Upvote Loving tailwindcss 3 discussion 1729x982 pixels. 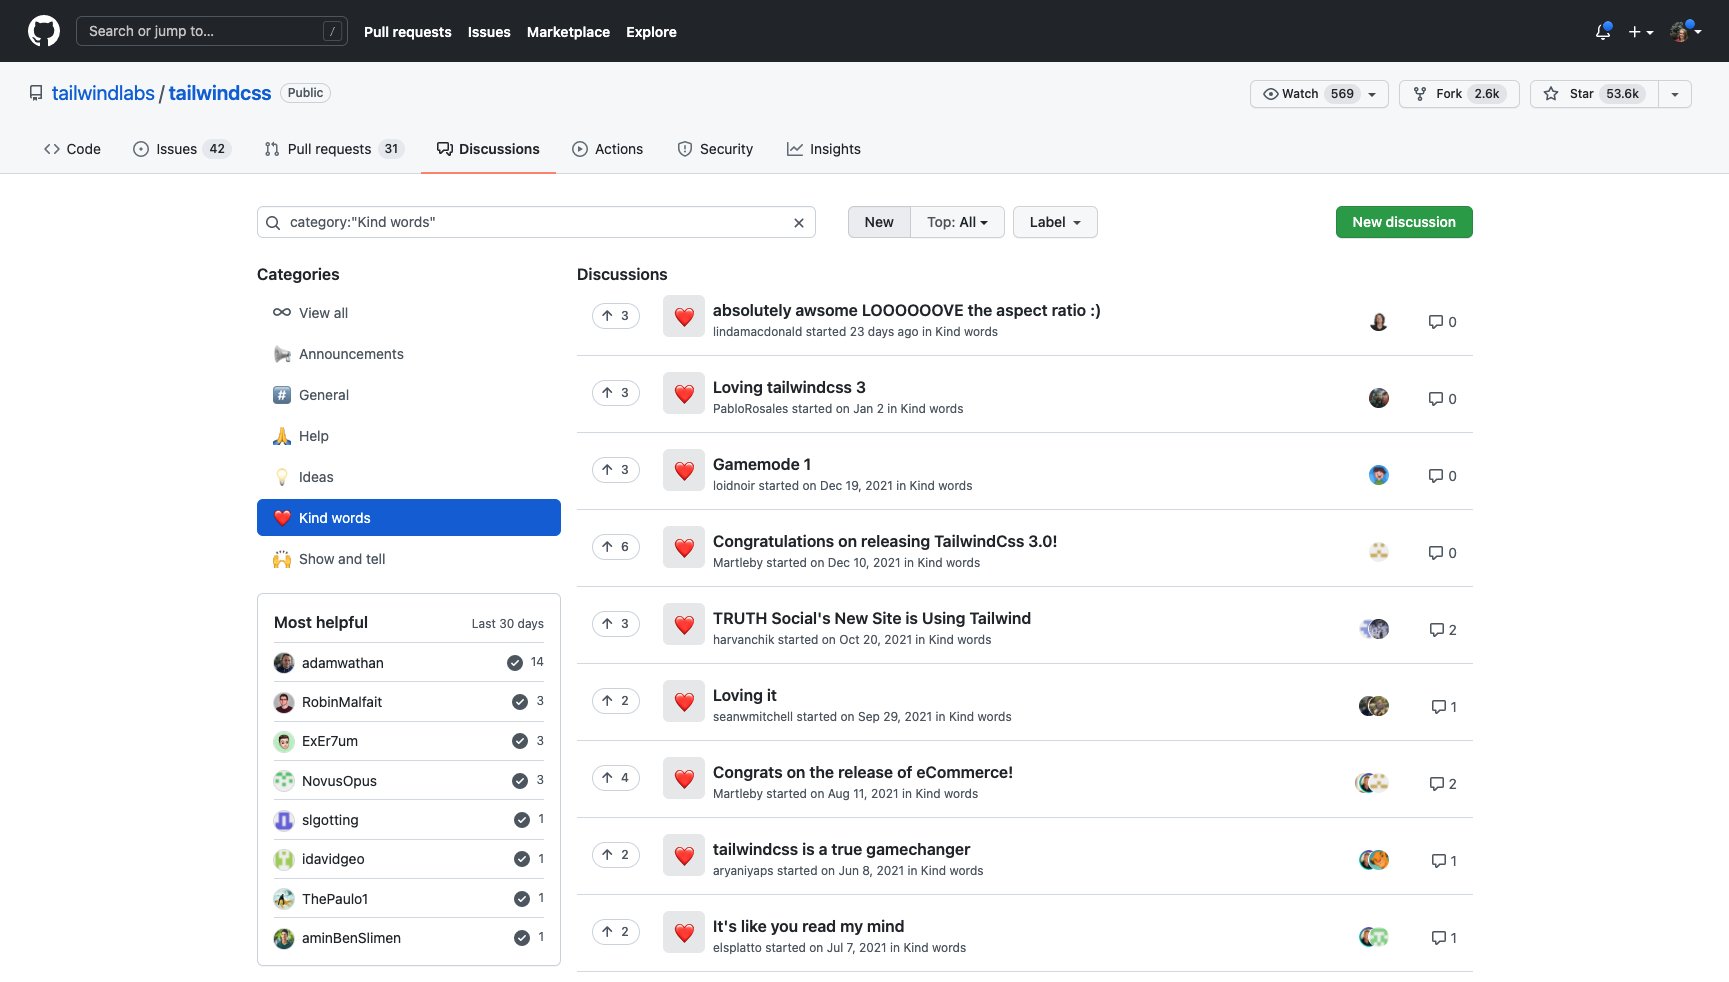pos(616,393)
